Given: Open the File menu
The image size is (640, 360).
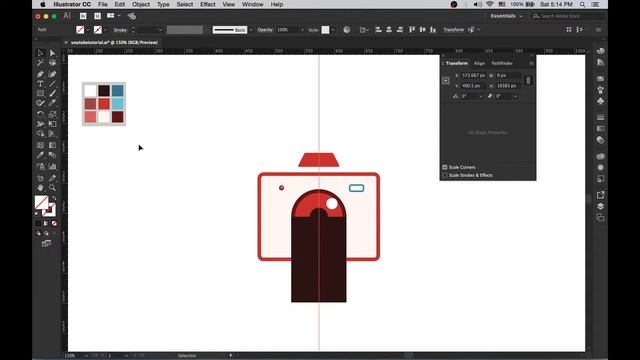Looking at the screenshot, I should [x=103, y=4].
